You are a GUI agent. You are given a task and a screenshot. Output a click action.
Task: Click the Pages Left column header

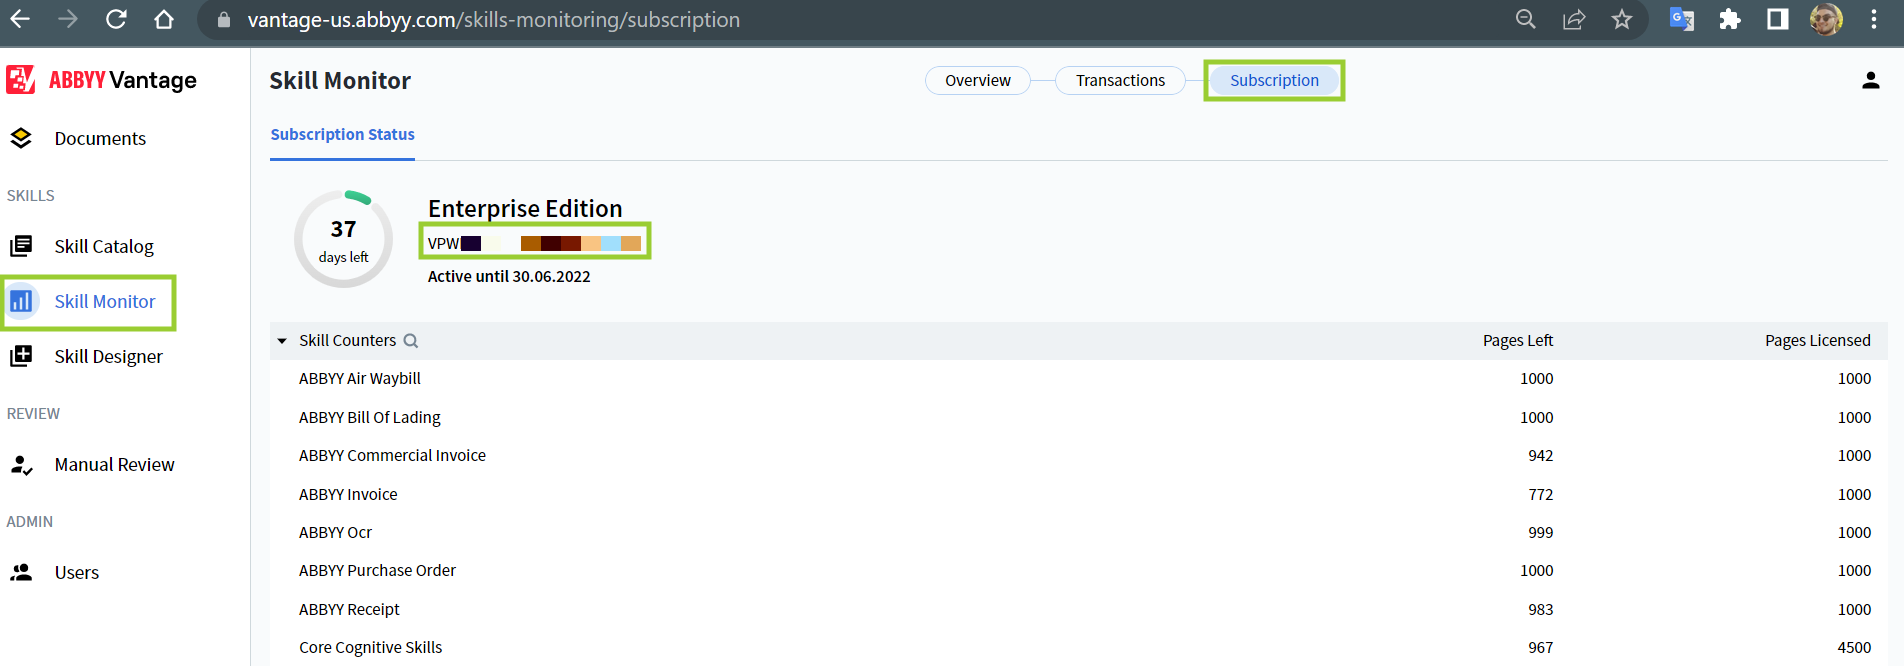pyautogui.click(x=1517, y=341)
